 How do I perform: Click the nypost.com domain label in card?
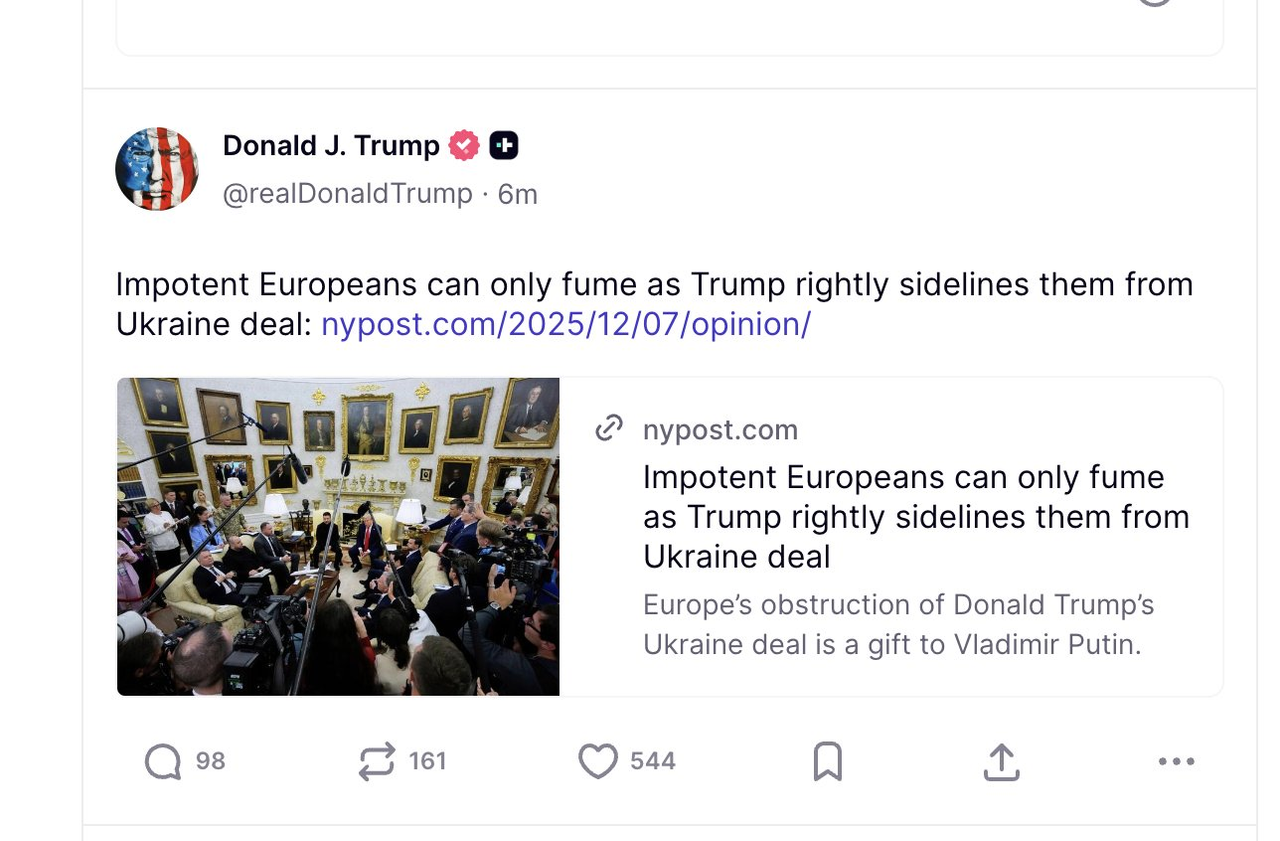coord(720,430)
